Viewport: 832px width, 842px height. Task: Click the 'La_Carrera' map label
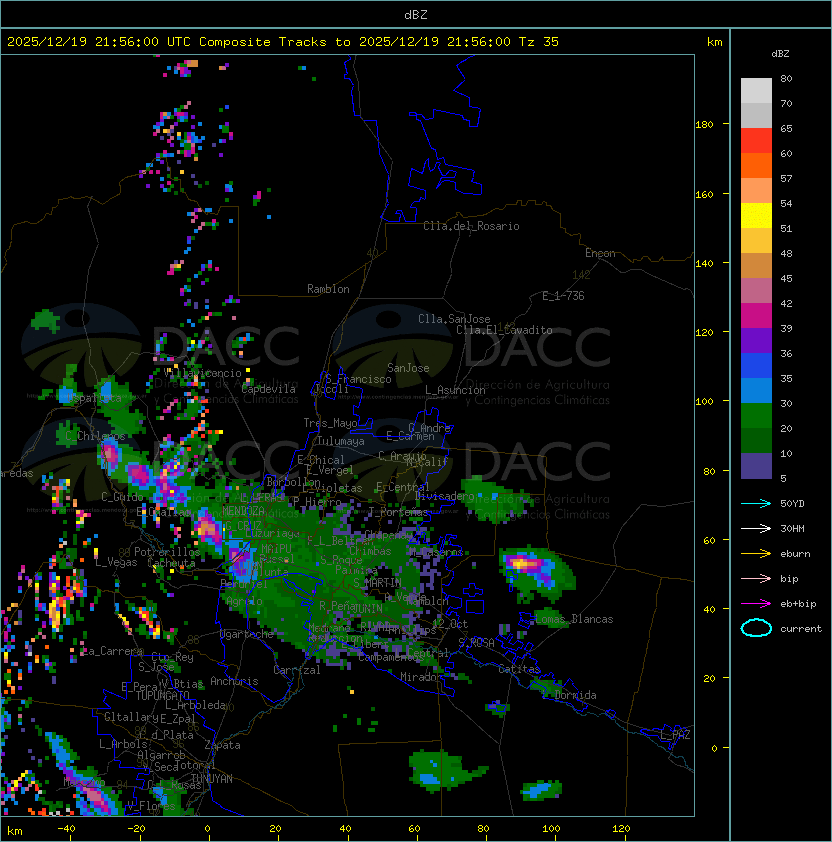[112, 651]
